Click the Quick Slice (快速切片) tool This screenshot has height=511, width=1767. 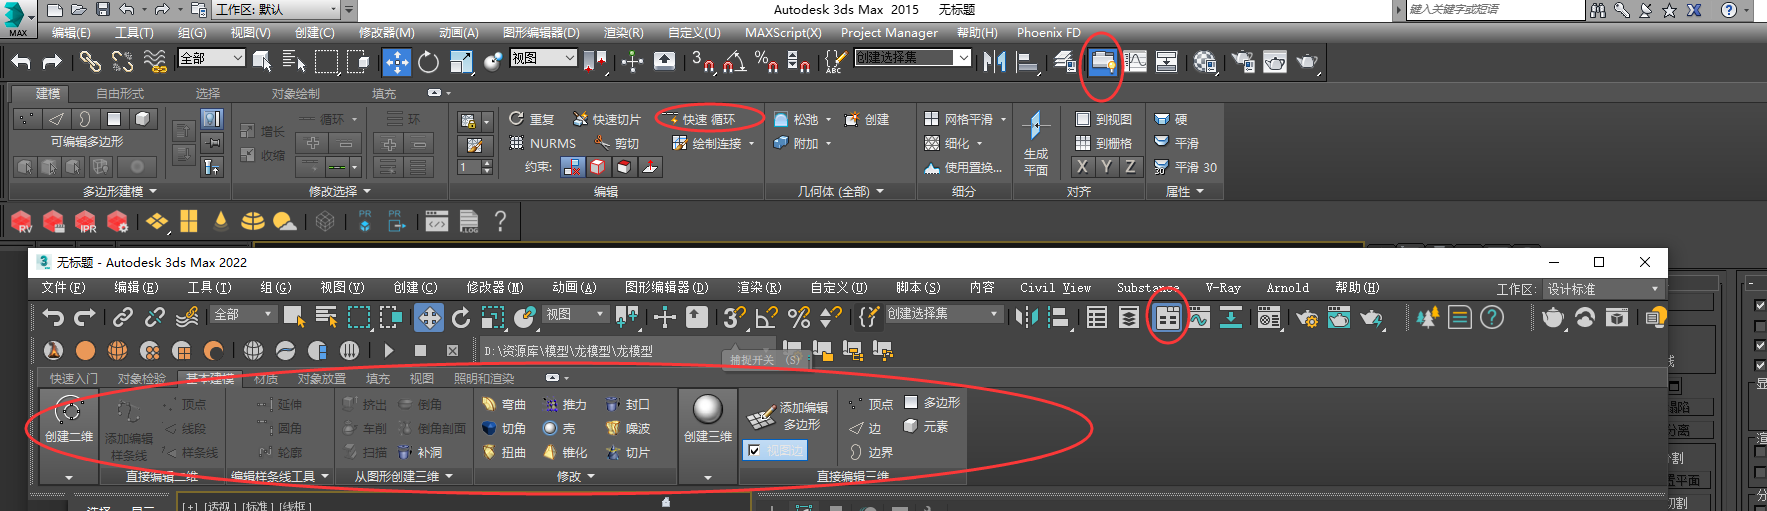coord(607,119)
